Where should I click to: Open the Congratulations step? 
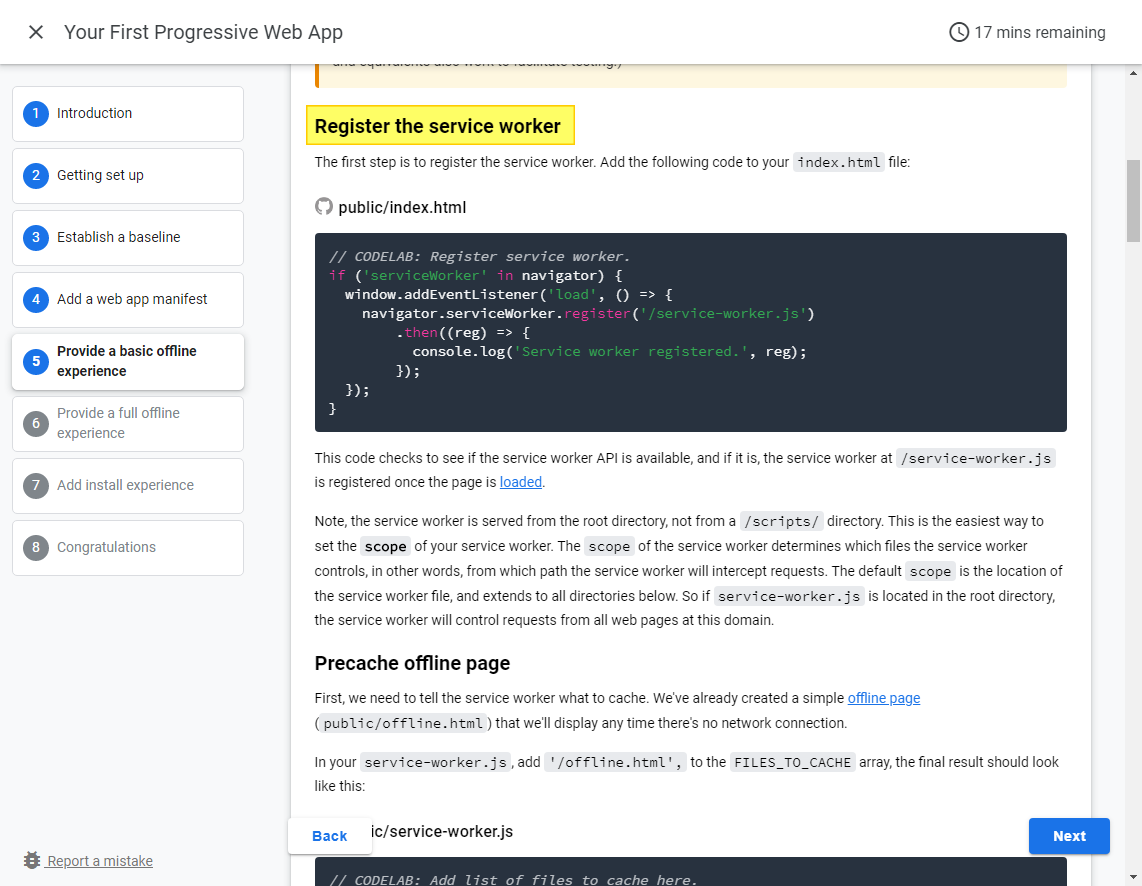click(x=127, y=547)
